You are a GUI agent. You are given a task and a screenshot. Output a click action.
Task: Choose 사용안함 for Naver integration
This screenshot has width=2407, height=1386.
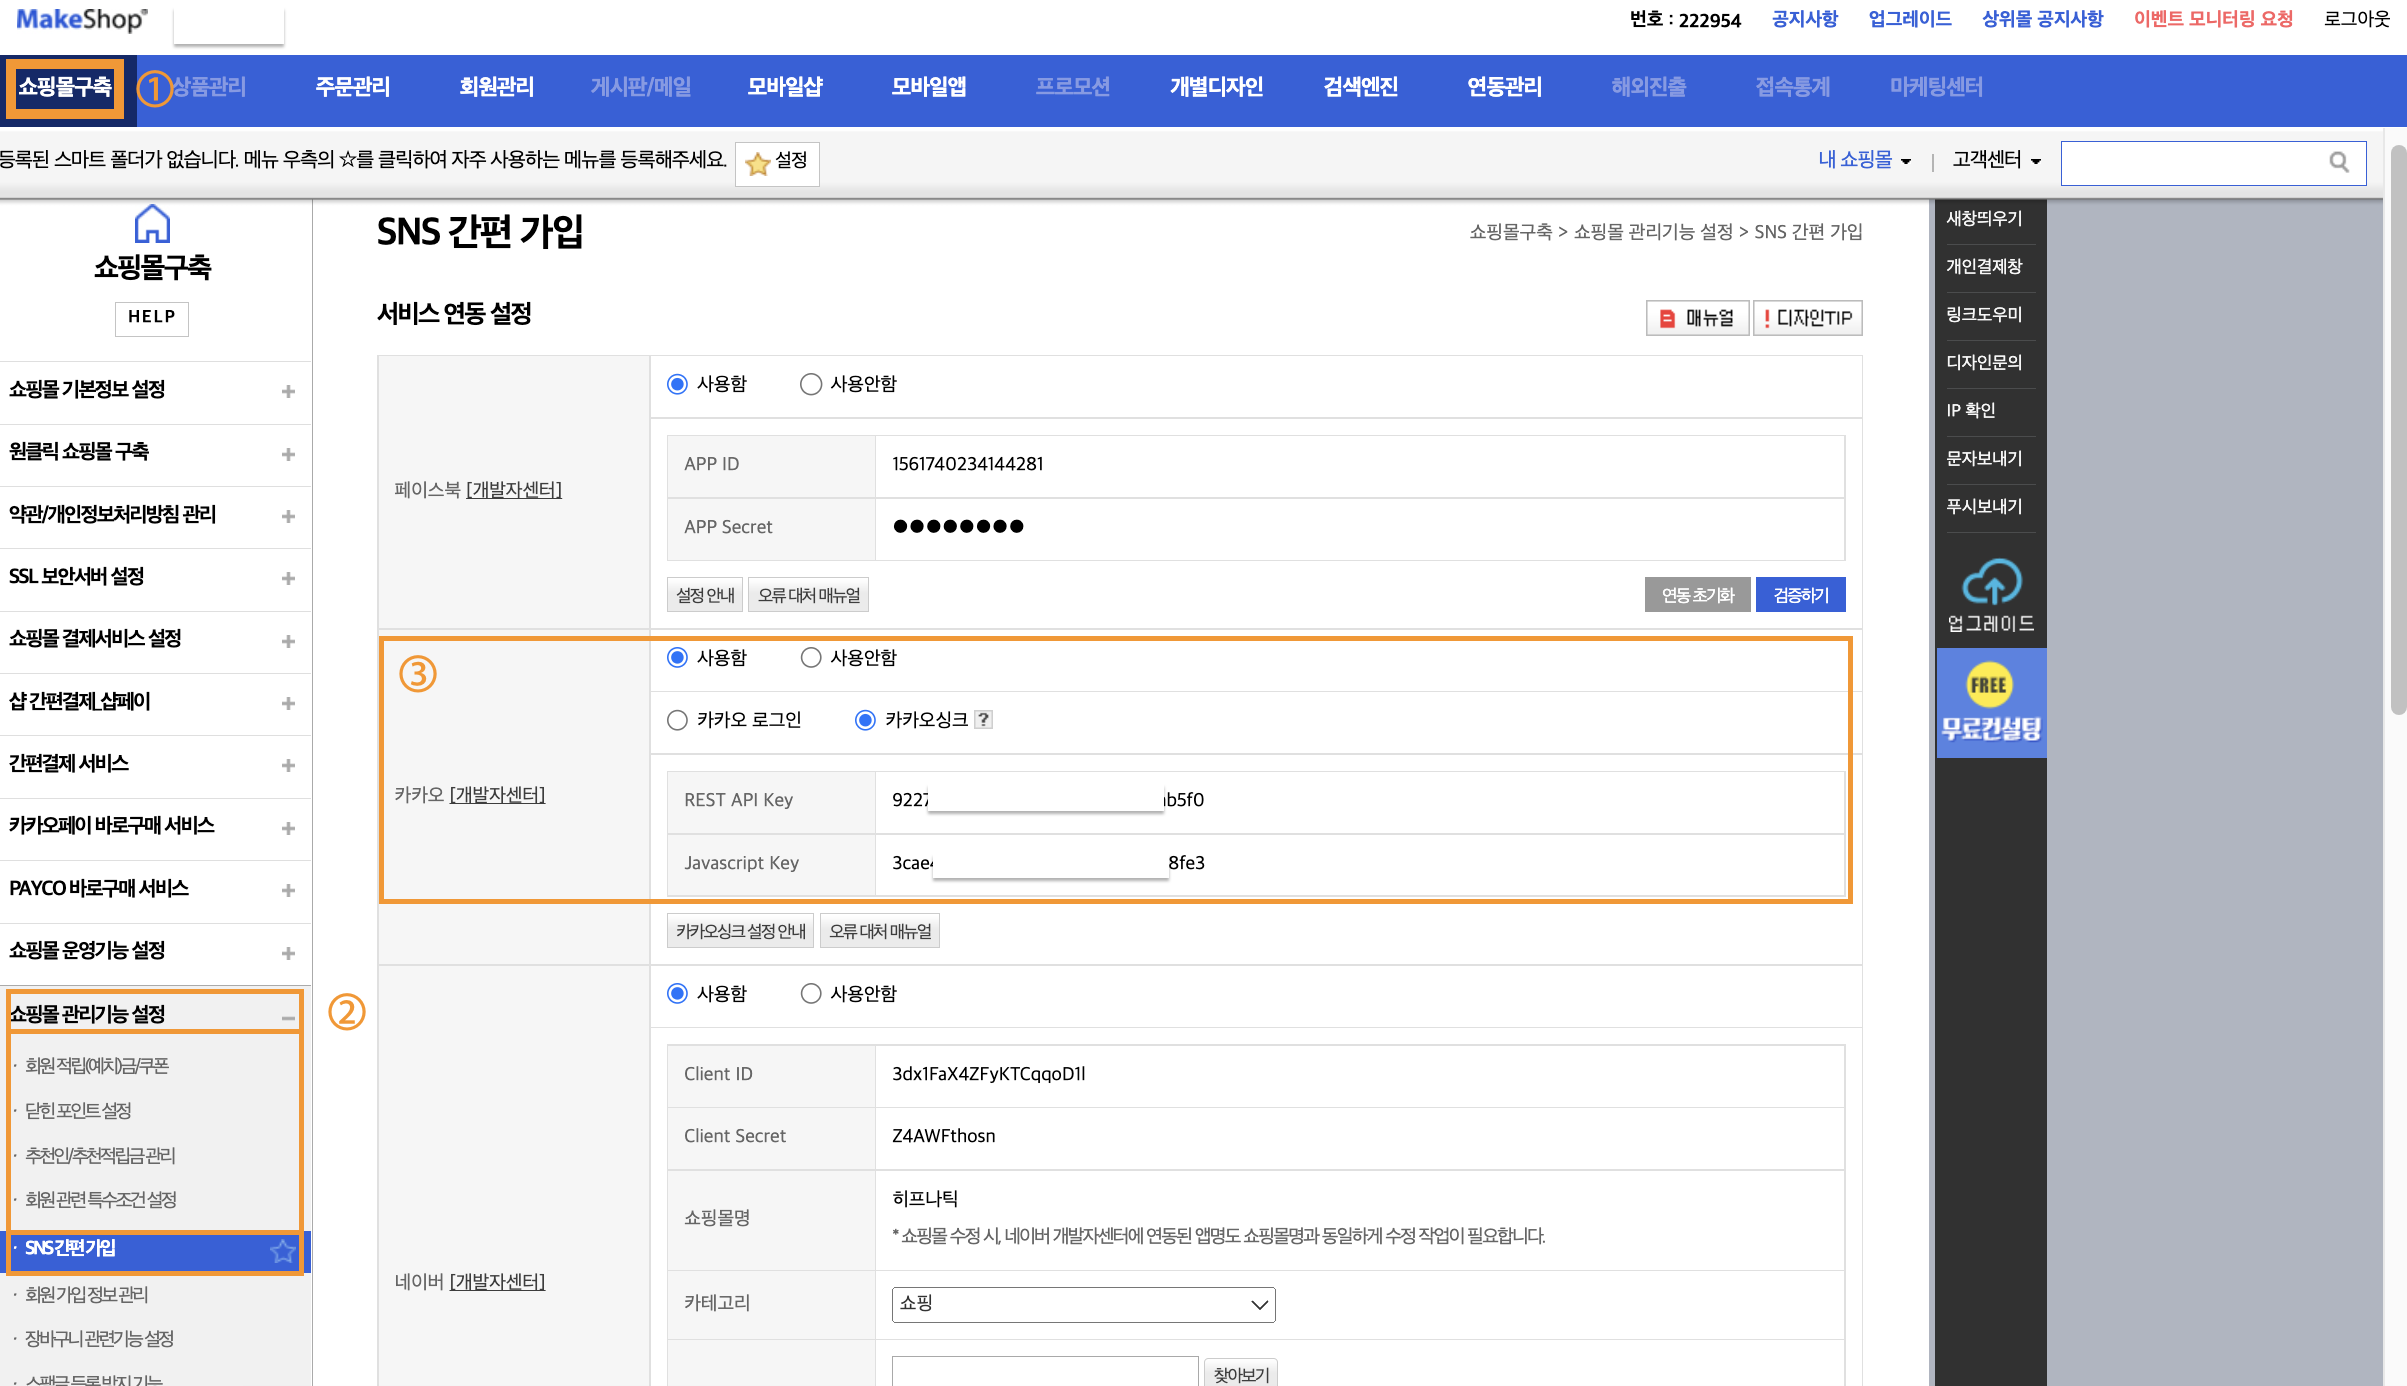click(x=811, y=994)
